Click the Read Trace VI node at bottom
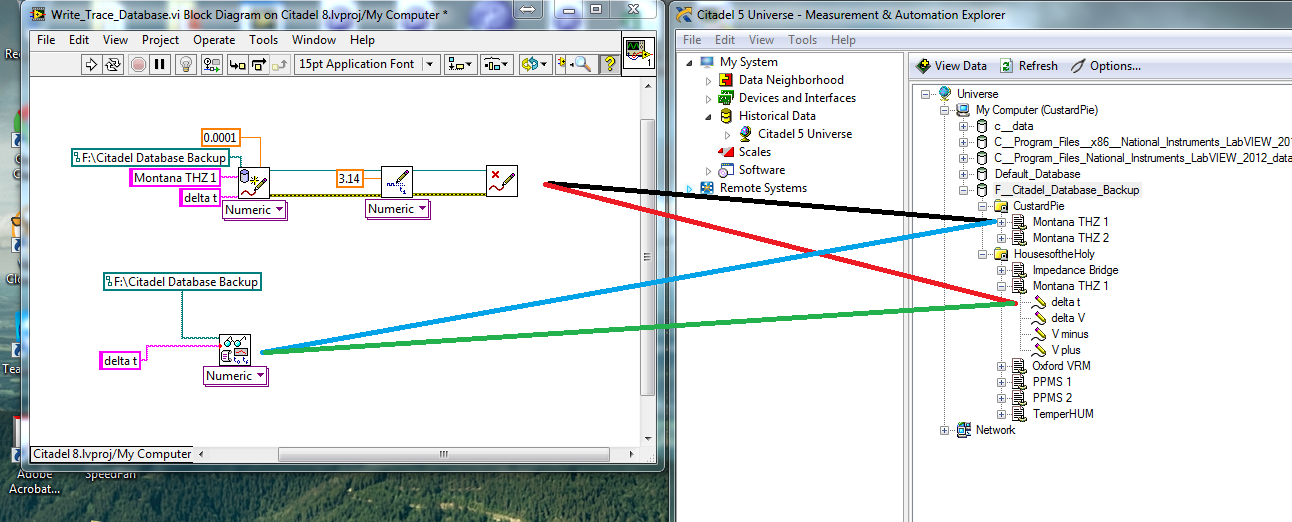The height and width of the screenshot is (522, 1292). (x=235, y=351)
